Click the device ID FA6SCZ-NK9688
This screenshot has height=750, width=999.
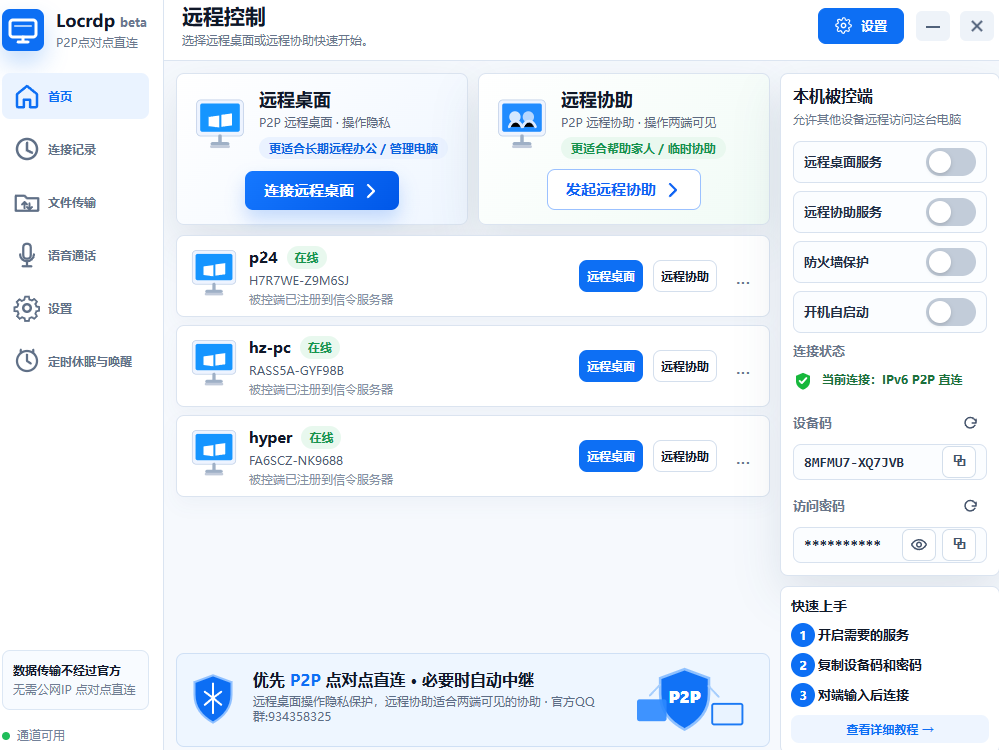coord(296,460)
